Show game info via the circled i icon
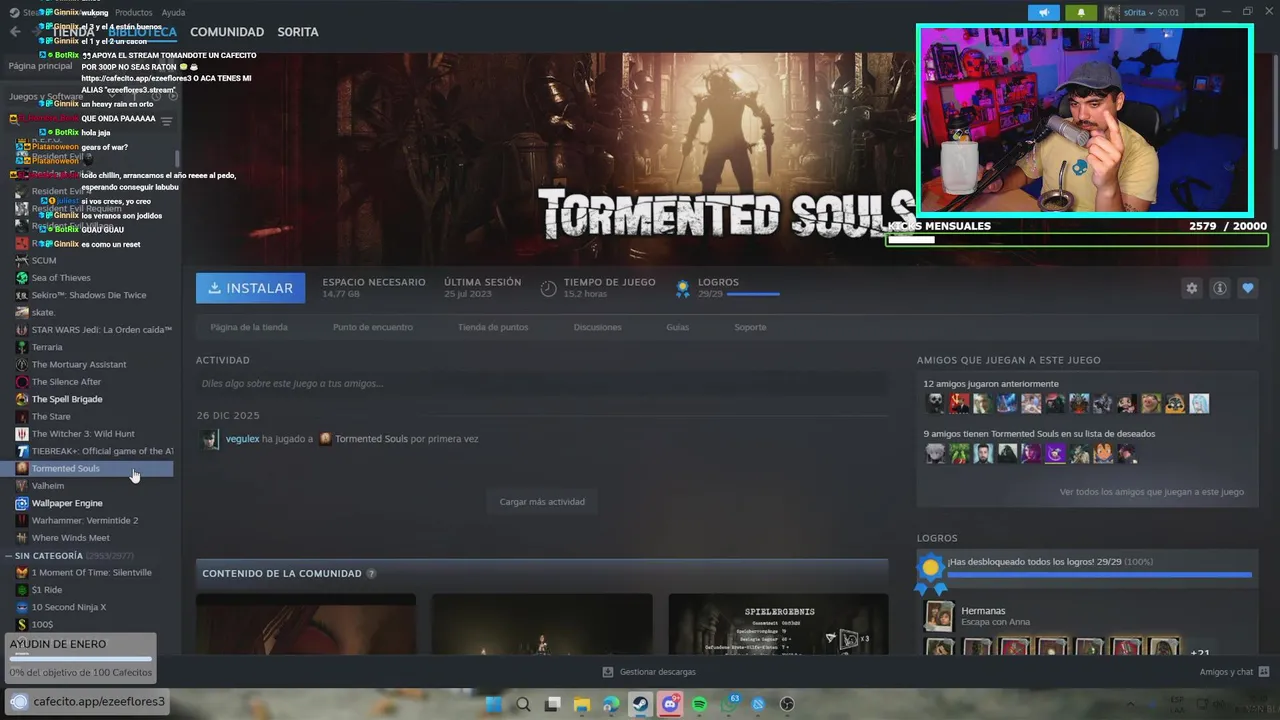This screenshot has height=720, width=1280. pos(1220,288)
